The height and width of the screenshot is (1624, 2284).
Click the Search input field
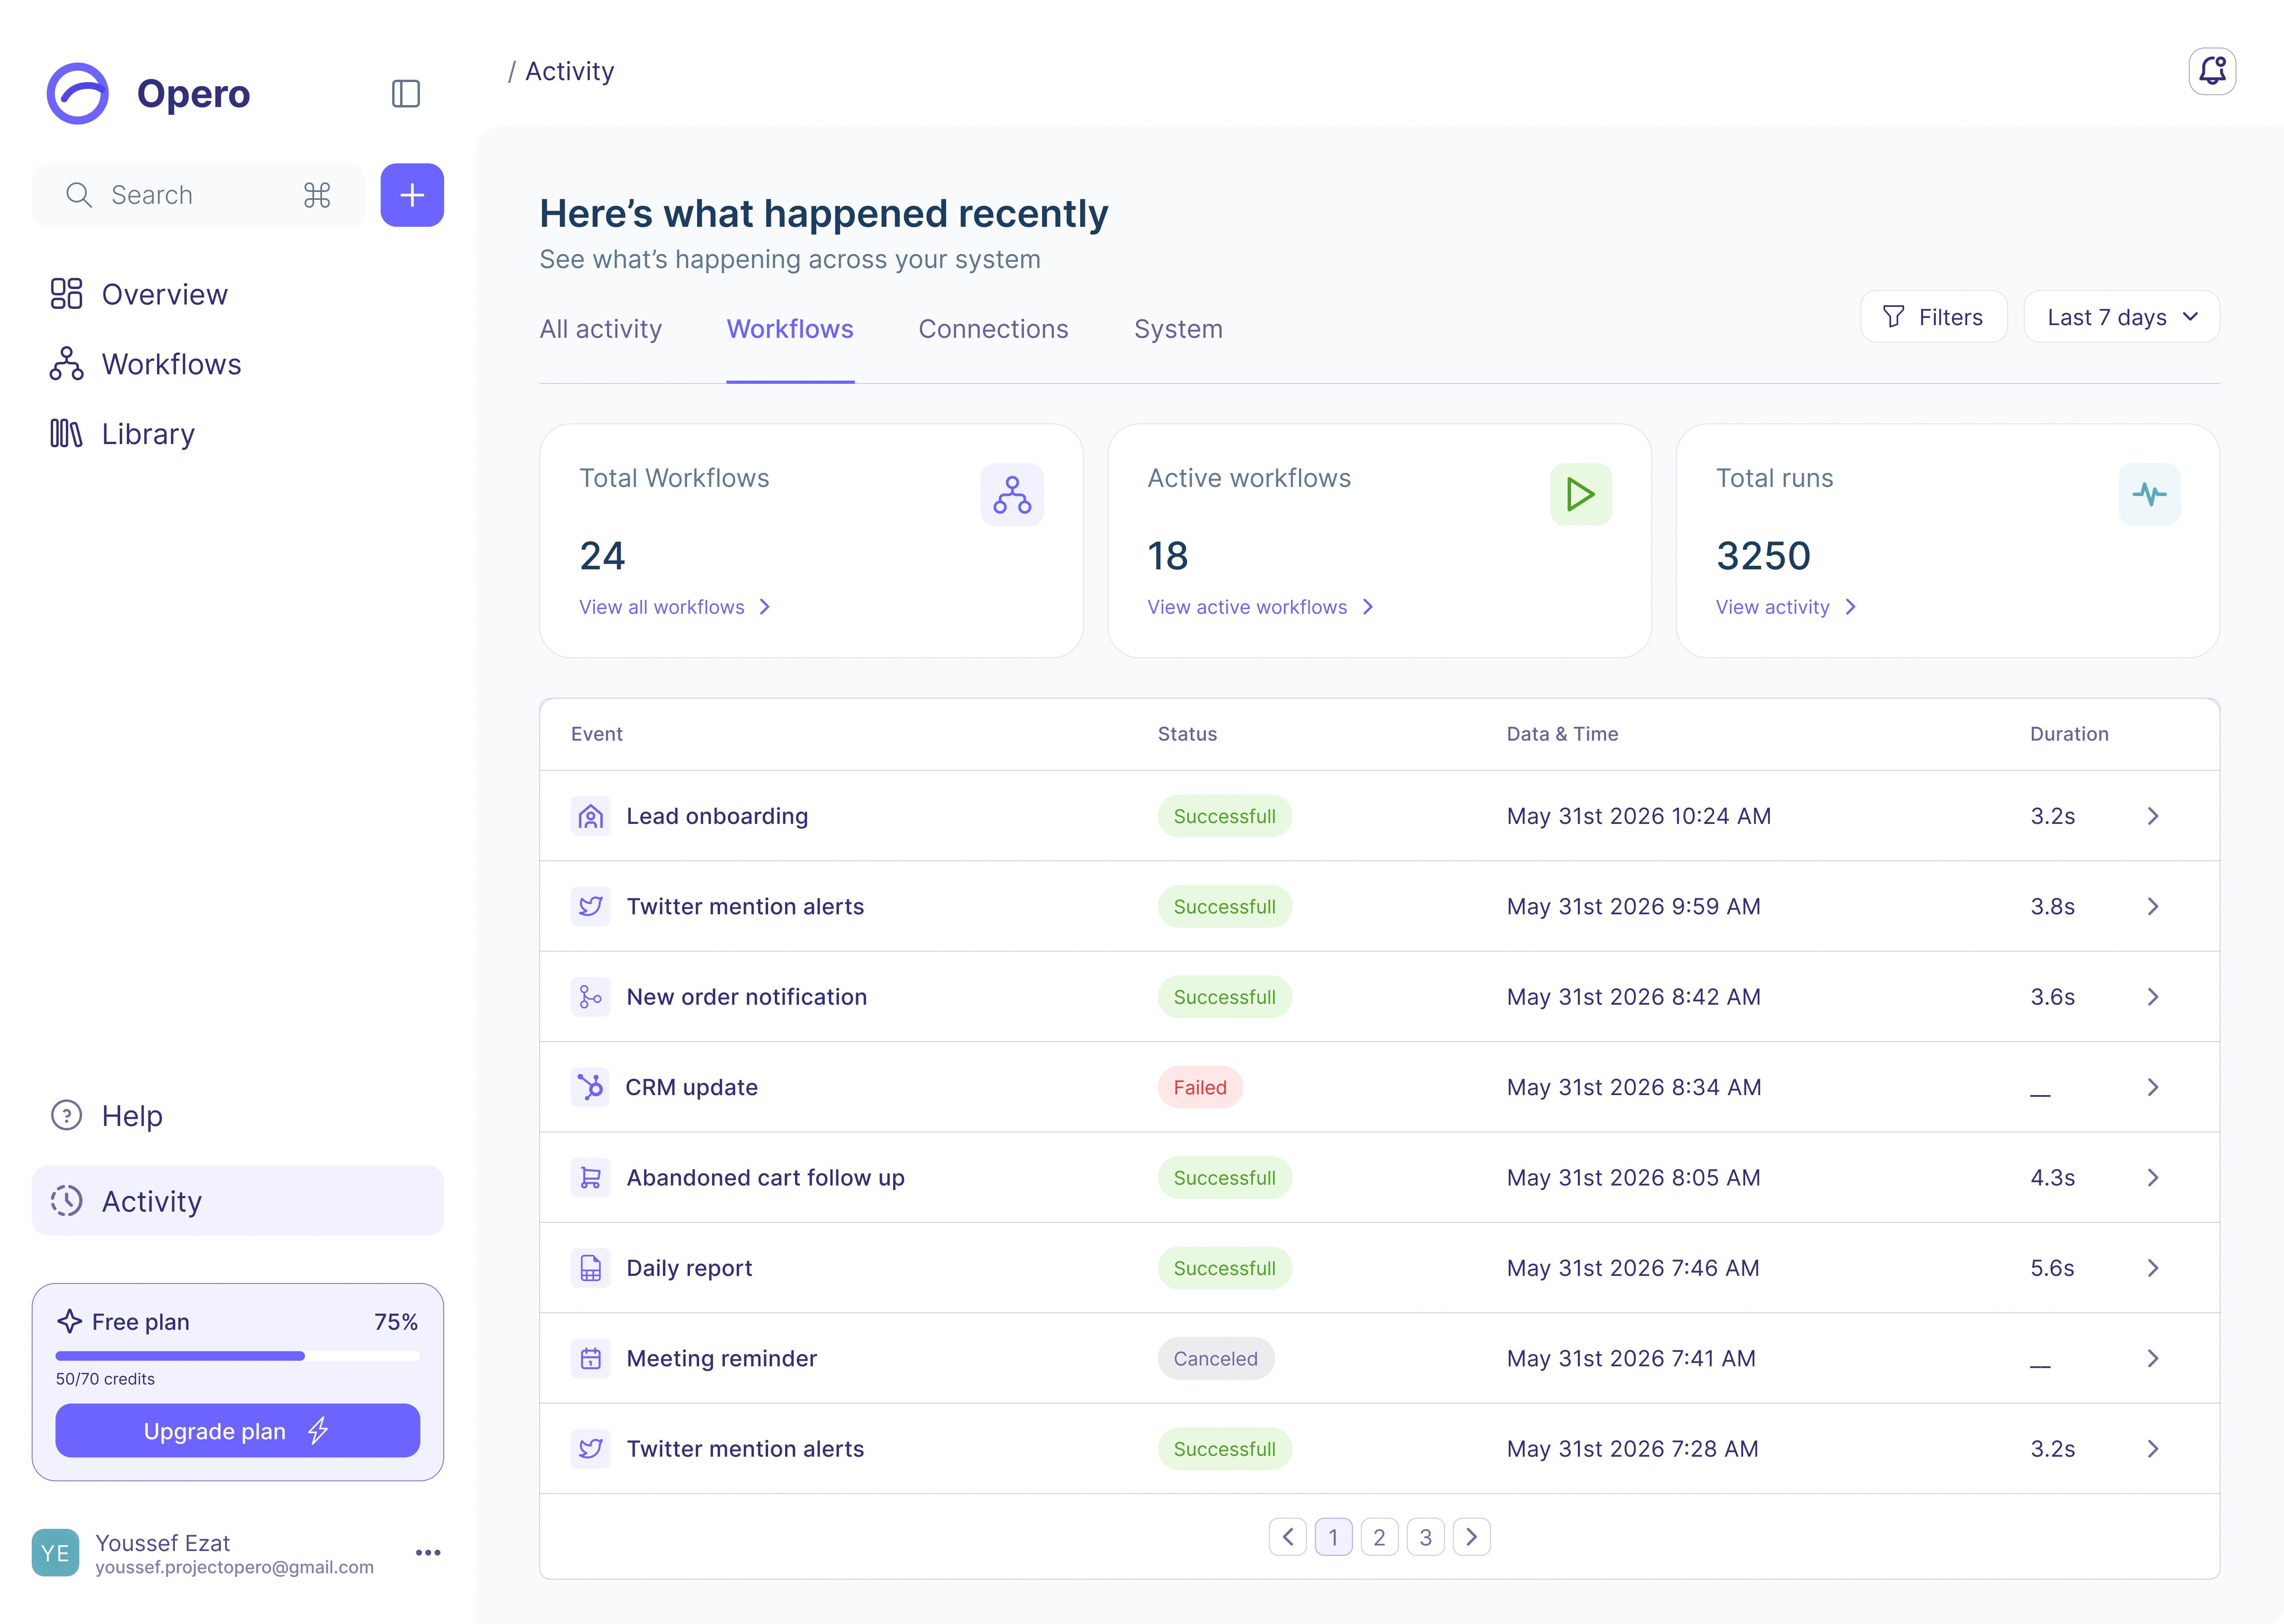click(x=198, y=195)
